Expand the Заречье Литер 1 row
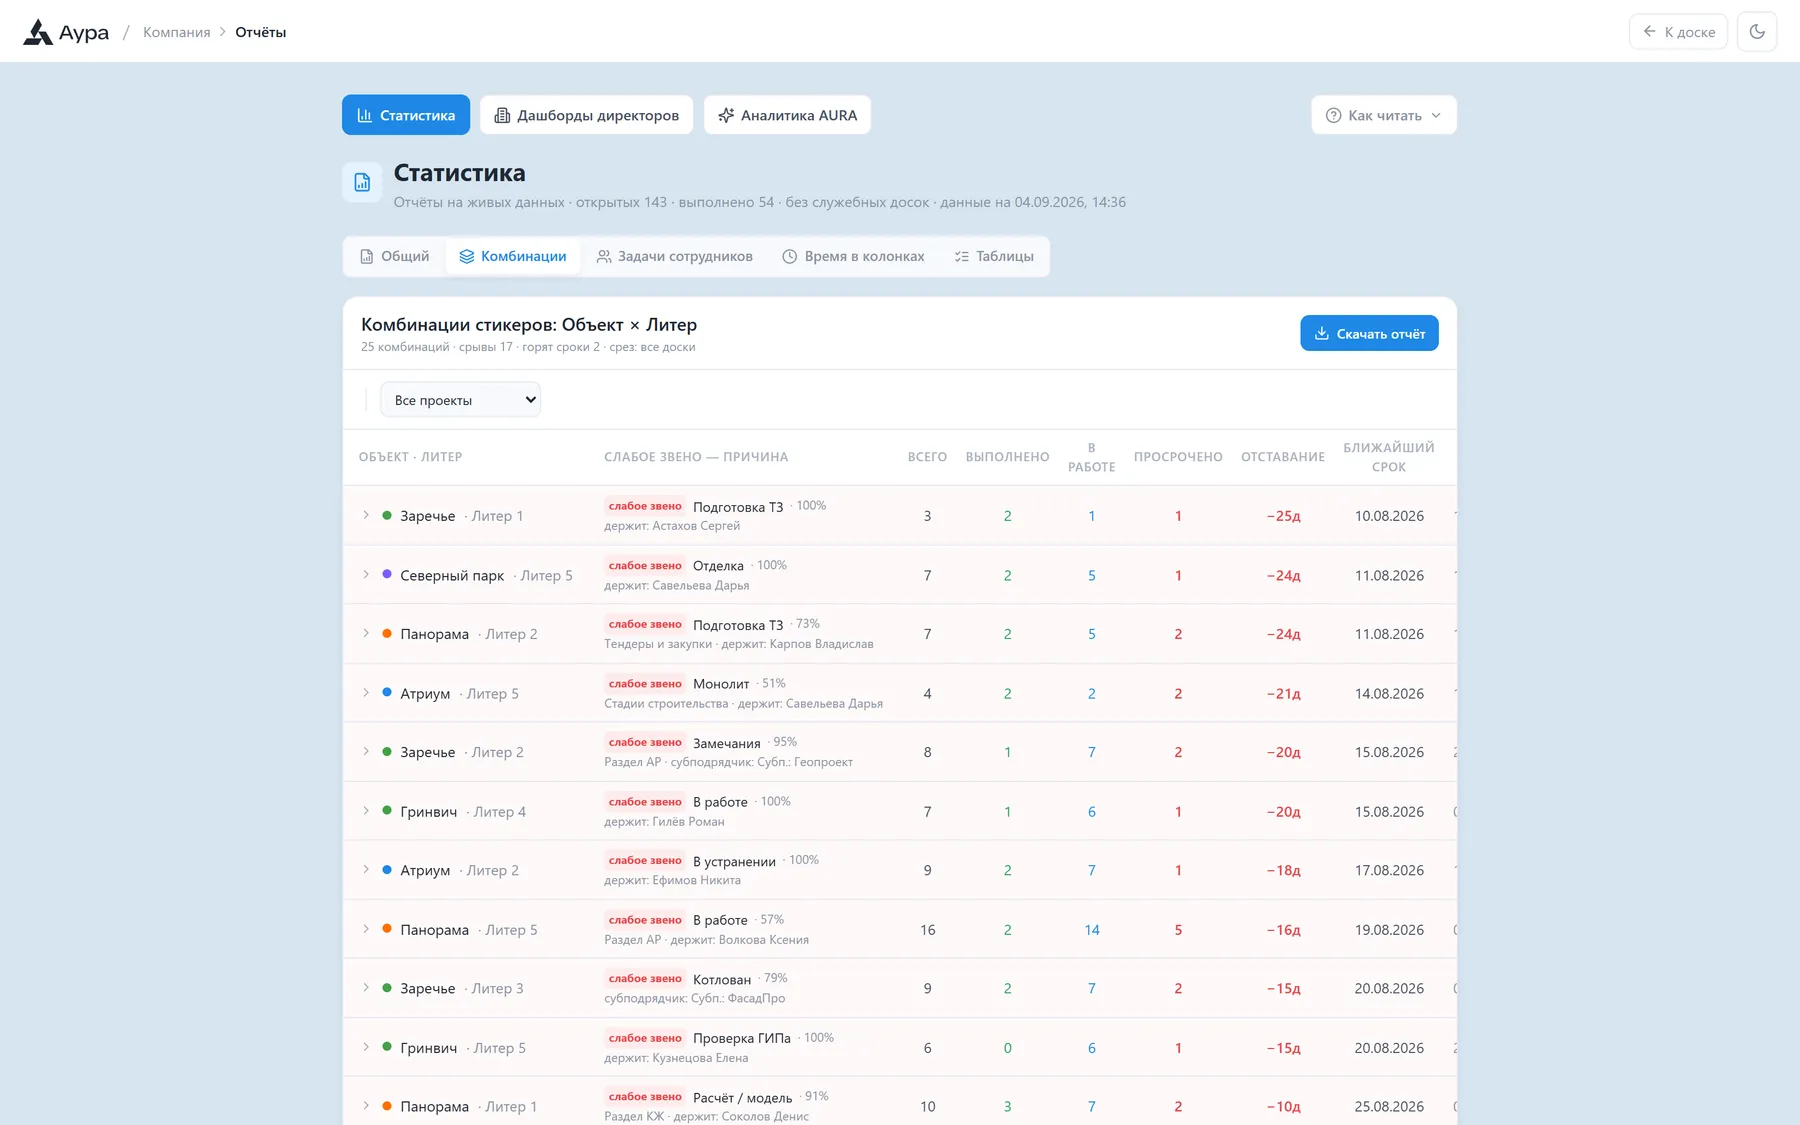Viewport: 1800px width, 1125px height. (x=366, y=515)
